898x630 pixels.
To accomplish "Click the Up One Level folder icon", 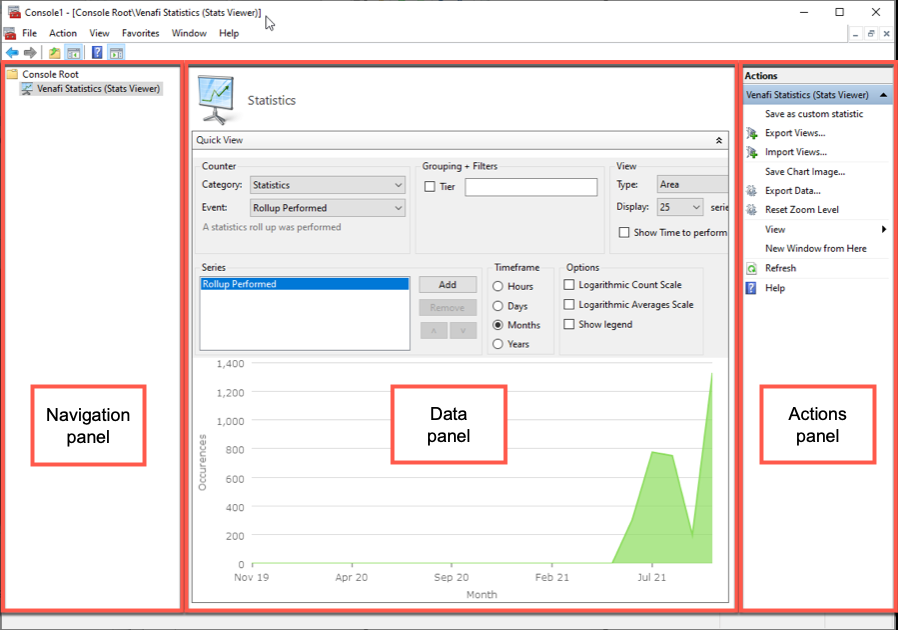I will coord(54,53).
